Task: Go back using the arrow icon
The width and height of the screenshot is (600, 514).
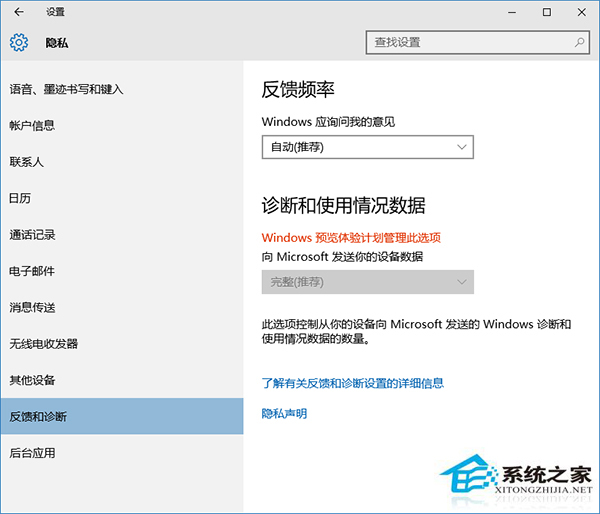Action: click(x=18, y=12)
